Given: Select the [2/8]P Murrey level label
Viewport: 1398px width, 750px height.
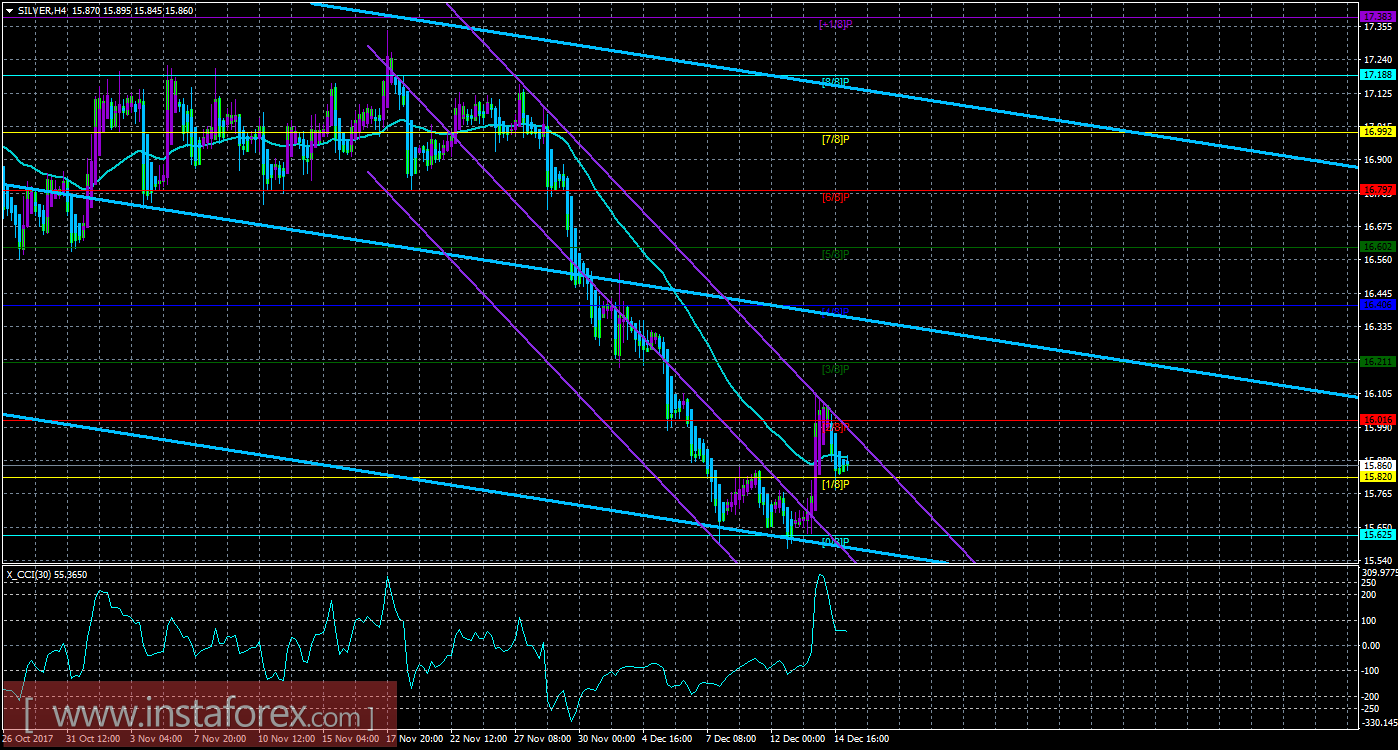Looking at the screenshot, I should 835,427.
